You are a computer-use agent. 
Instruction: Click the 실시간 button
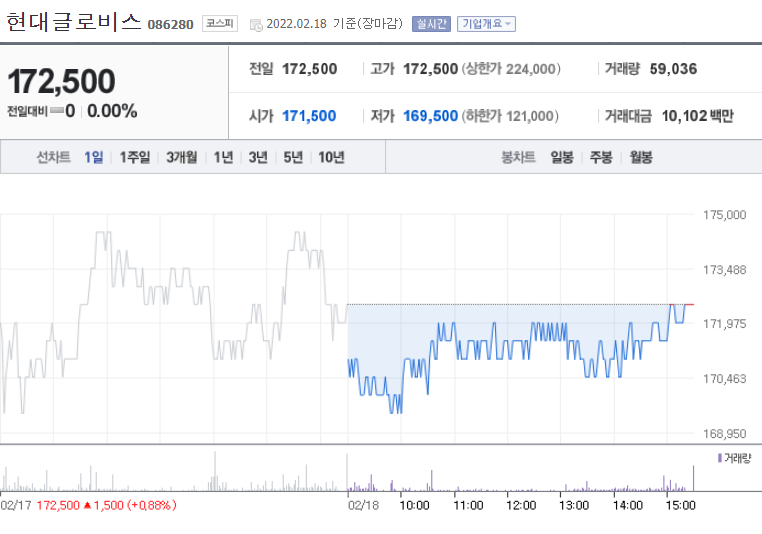tap(431, 24)
